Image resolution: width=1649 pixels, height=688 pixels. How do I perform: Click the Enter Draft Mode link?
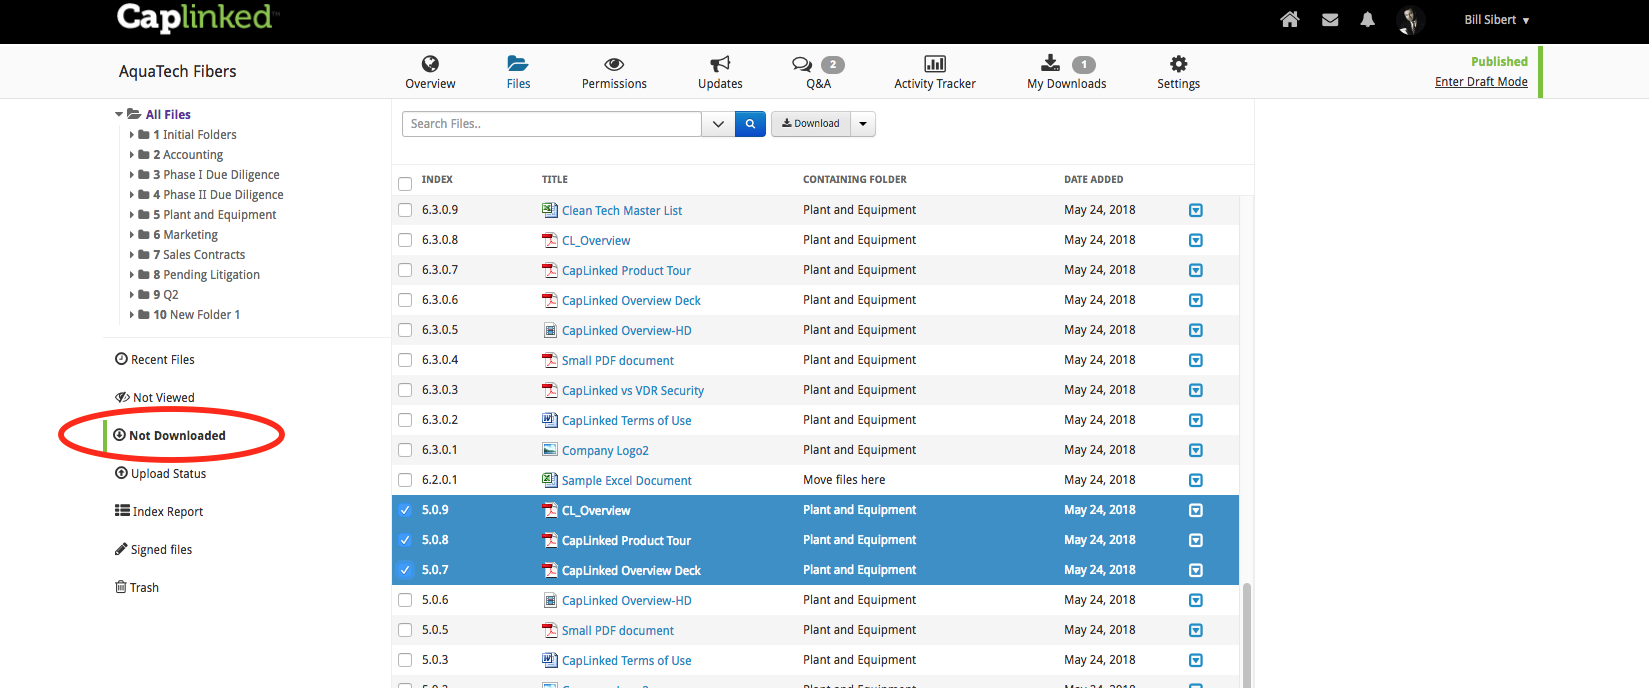point(1481,82)
